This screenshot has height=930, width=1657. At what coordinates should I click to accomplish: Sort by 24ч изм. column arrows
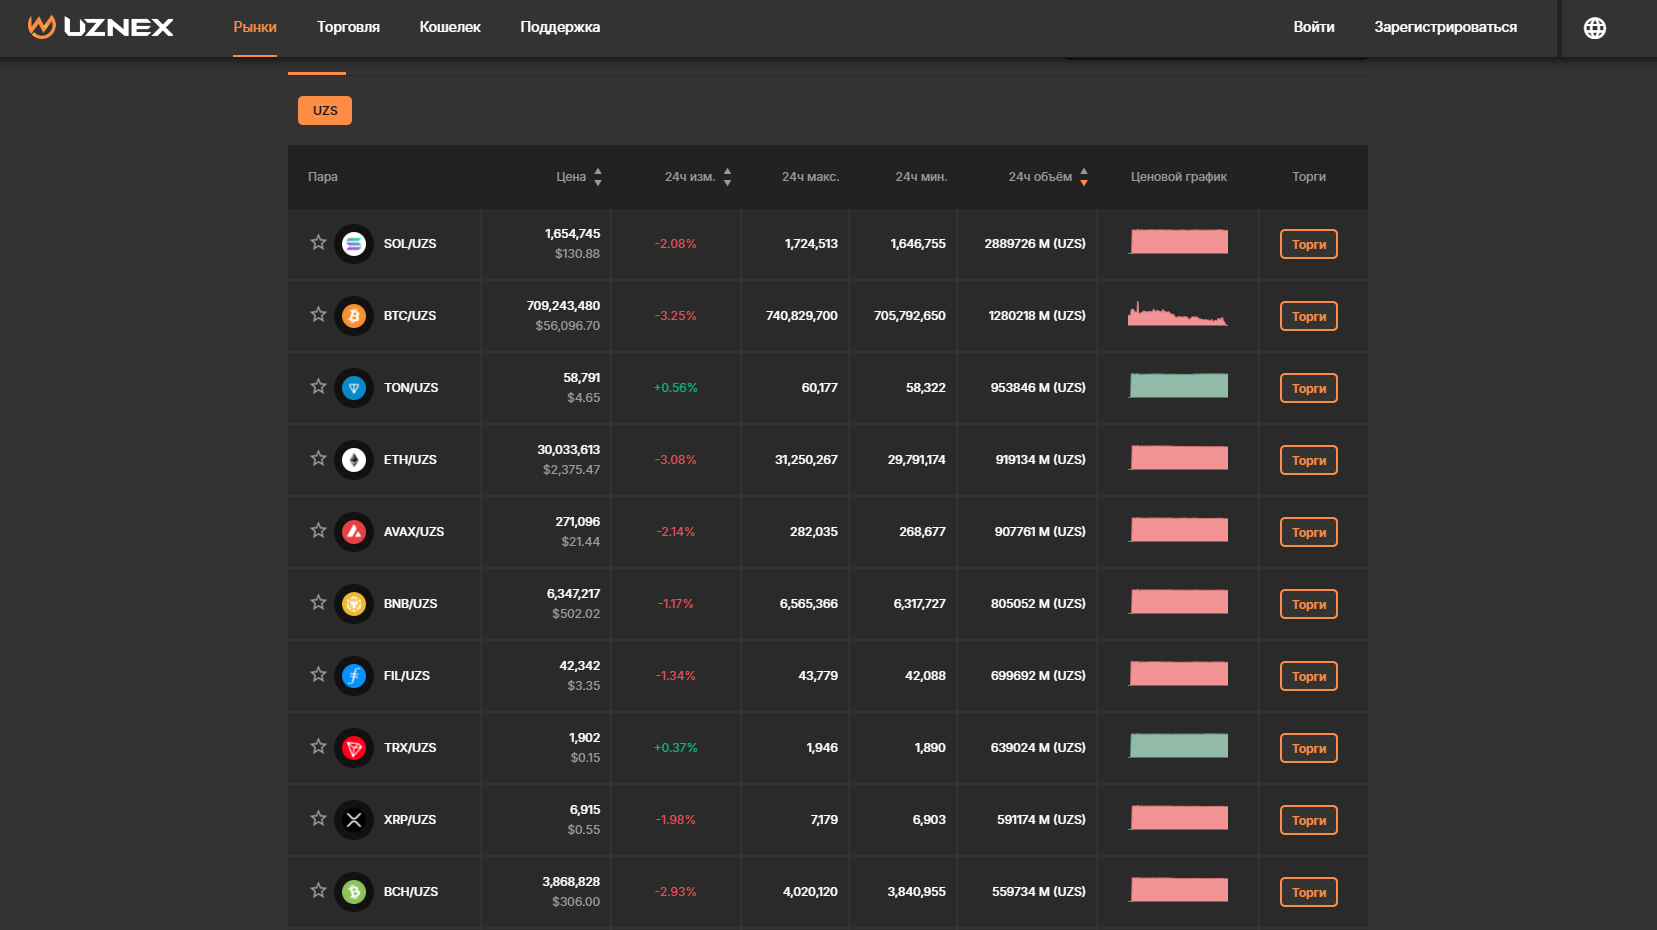point(727,176)
